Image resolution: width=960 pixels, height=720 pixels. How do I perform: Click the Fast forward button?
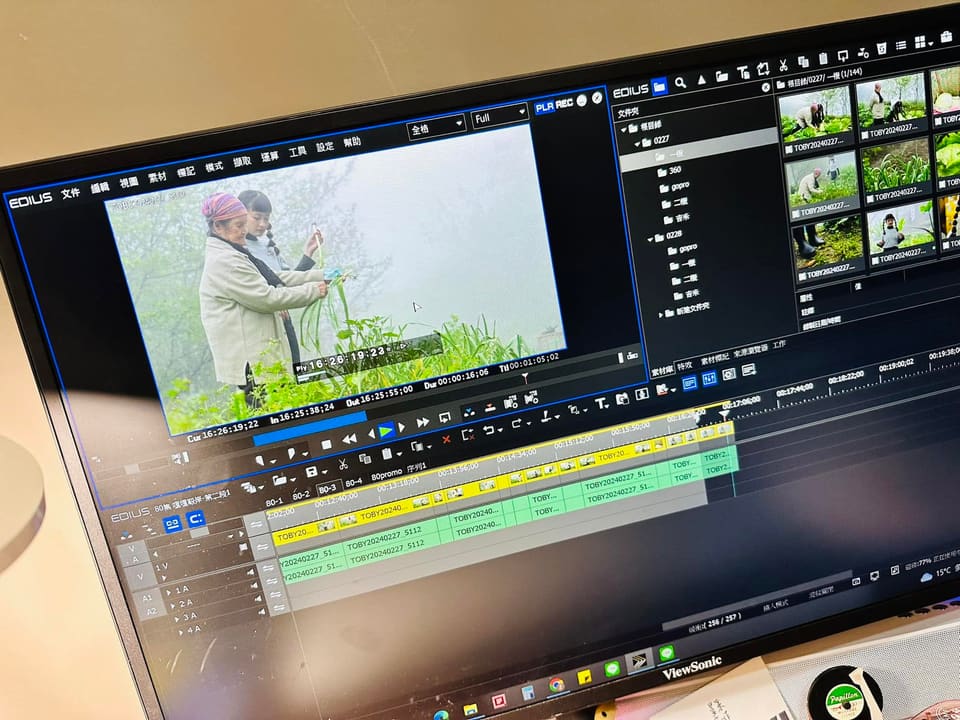coord(422,422)
